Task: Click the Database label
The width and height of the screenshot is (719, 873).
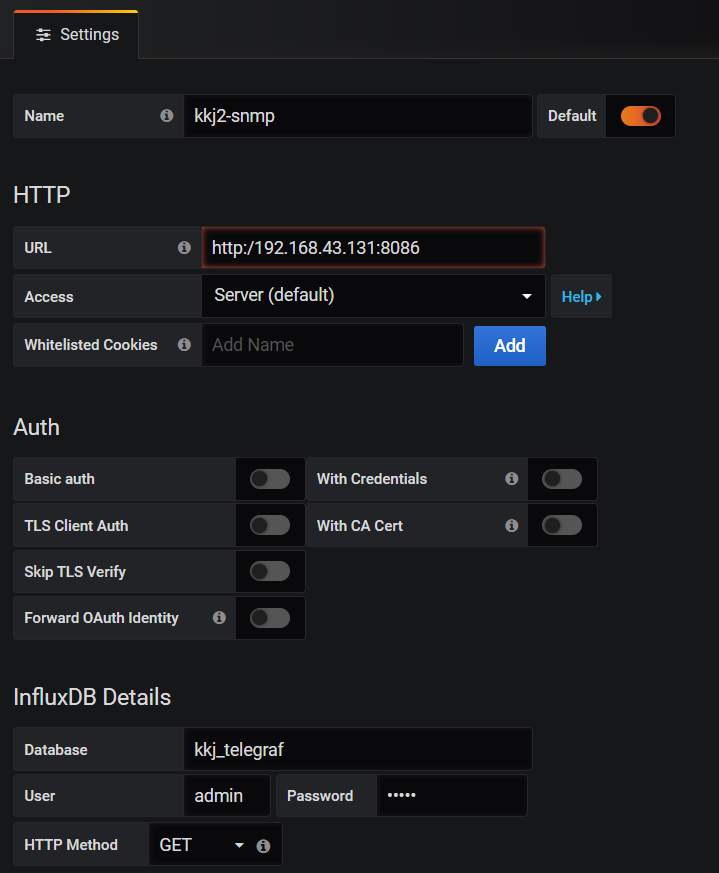Action: click(56, 750)
